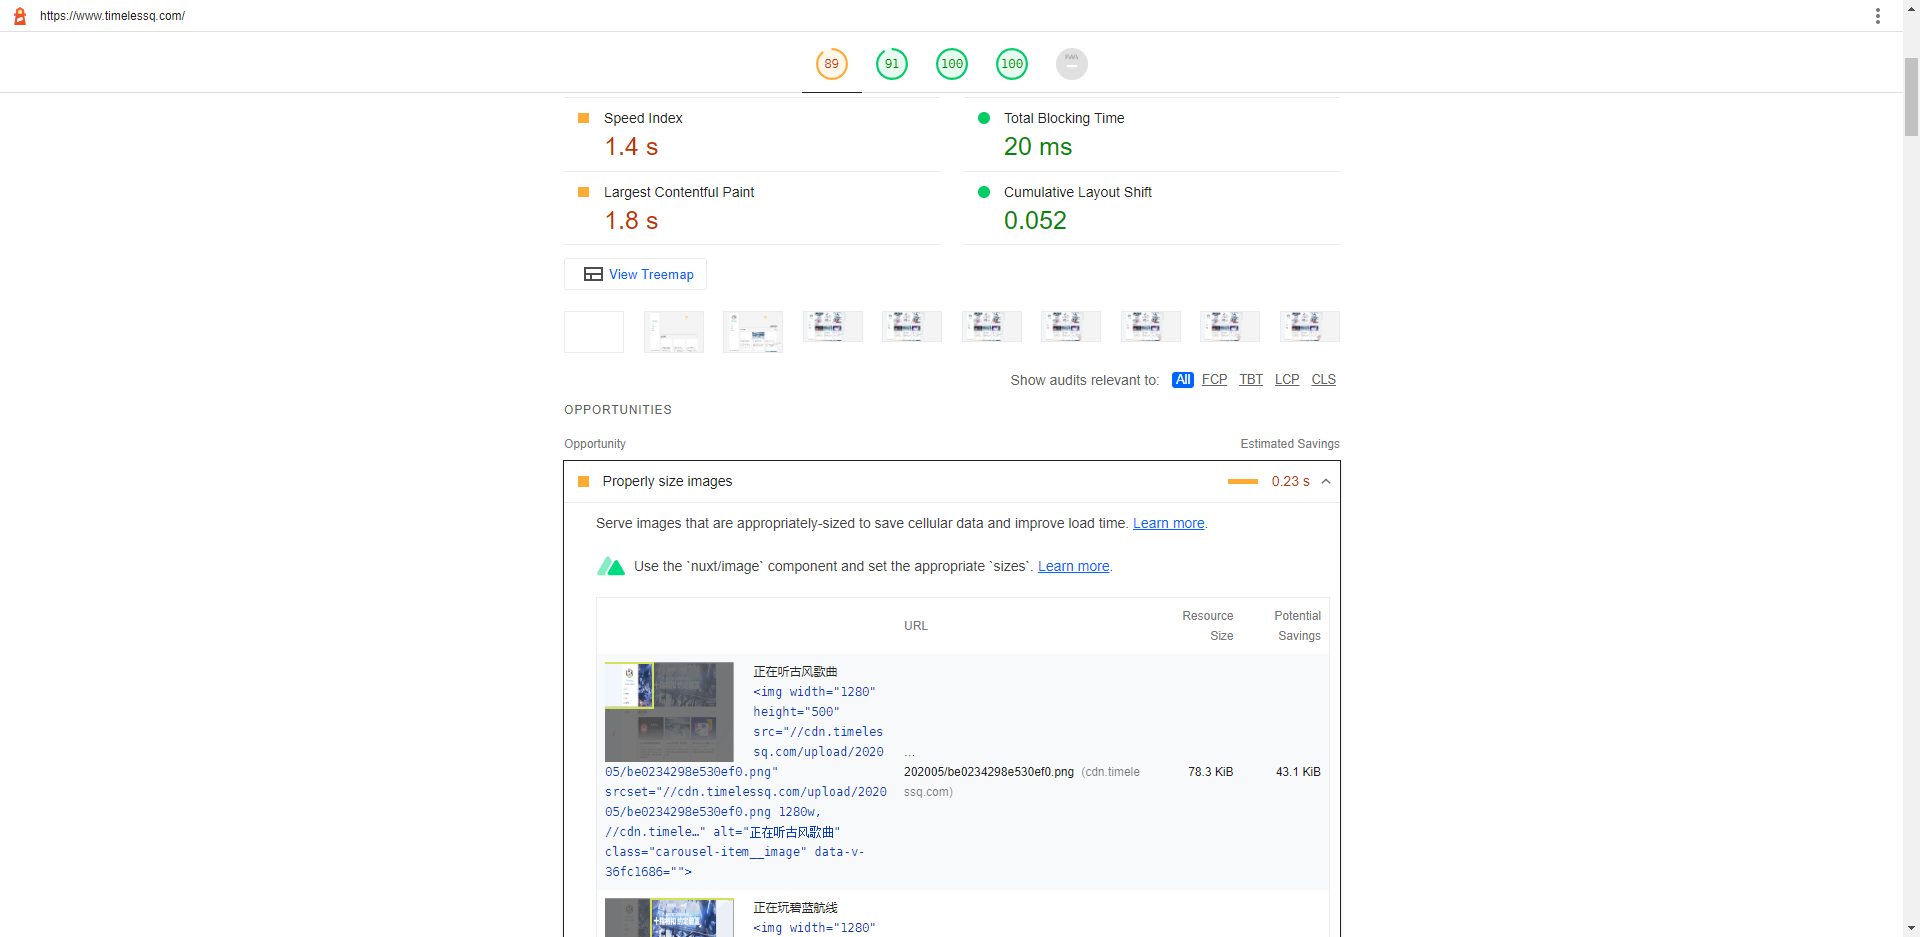The image size is (1920, 937).
Task: Open the second 100 score gauge
Action: (x=1012, y=64)
